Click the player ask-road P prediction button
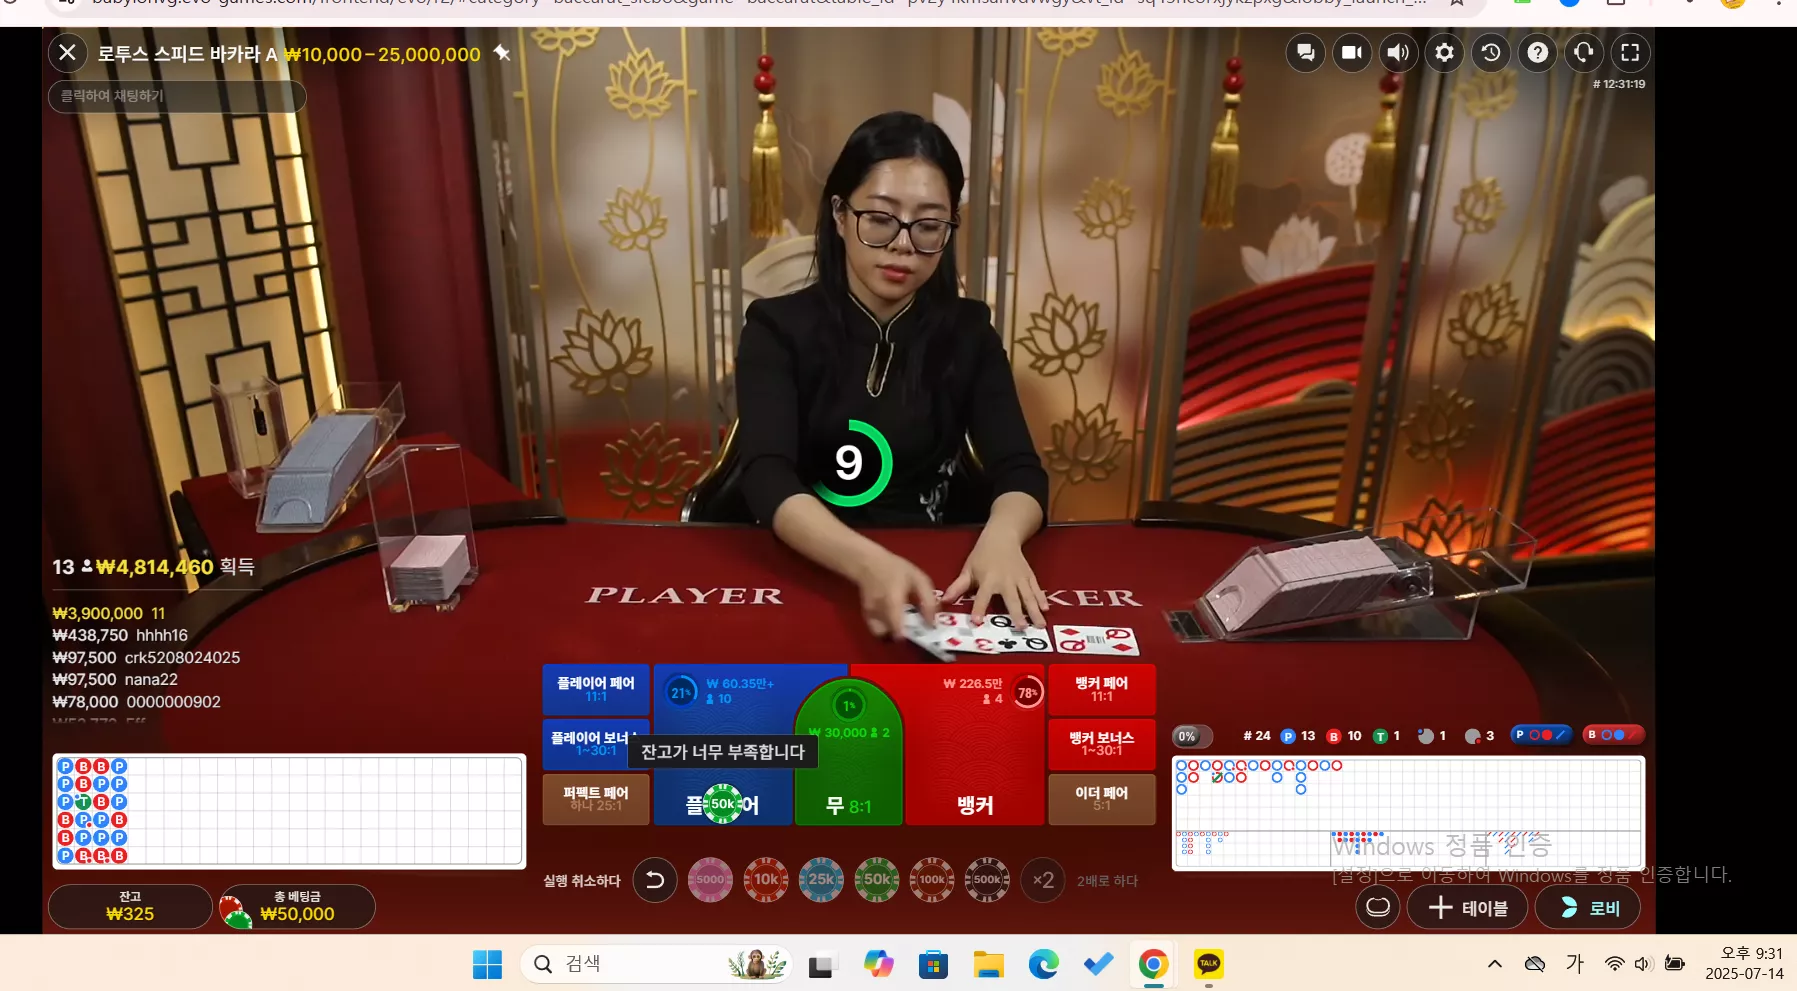1797x991 pixels. [1541, 735]
